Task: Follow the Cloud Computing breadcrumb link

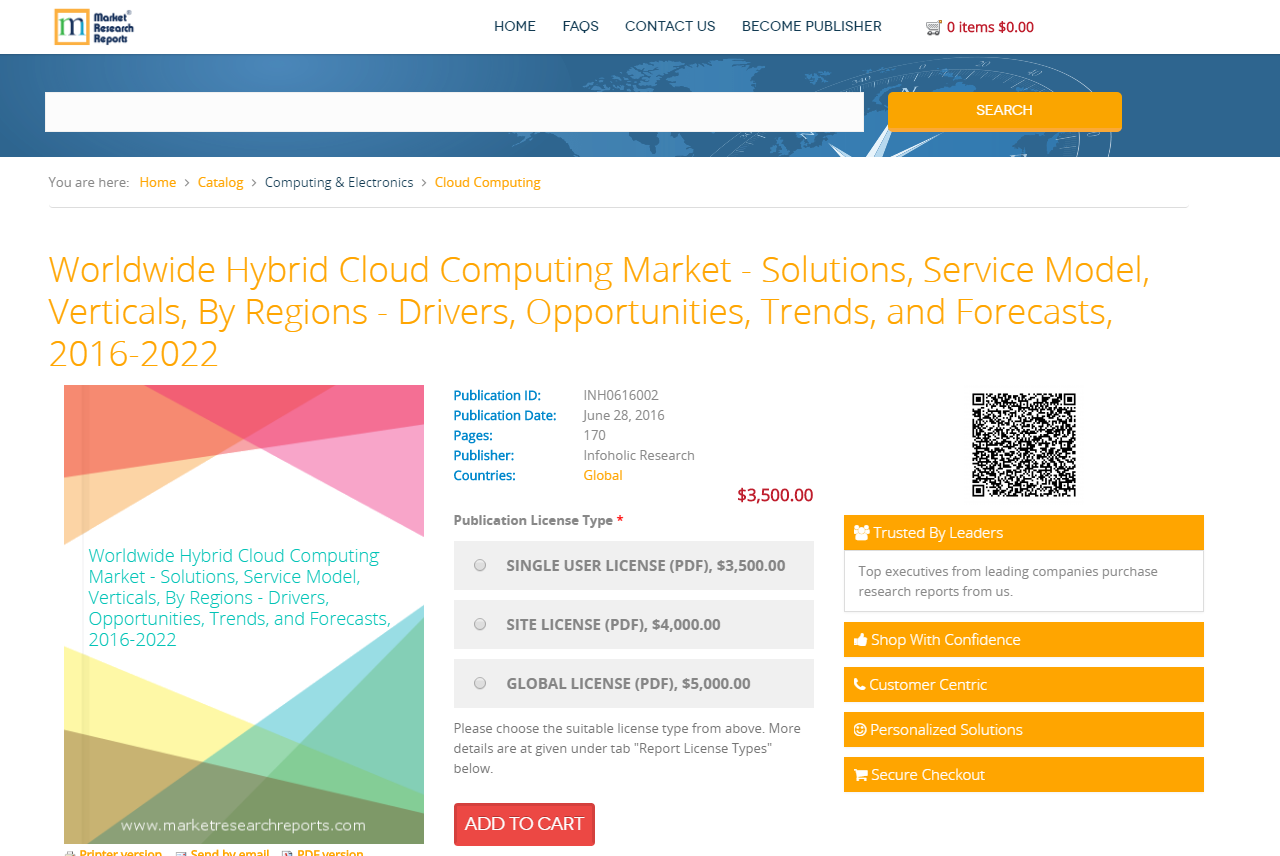Action: [488, 182]
